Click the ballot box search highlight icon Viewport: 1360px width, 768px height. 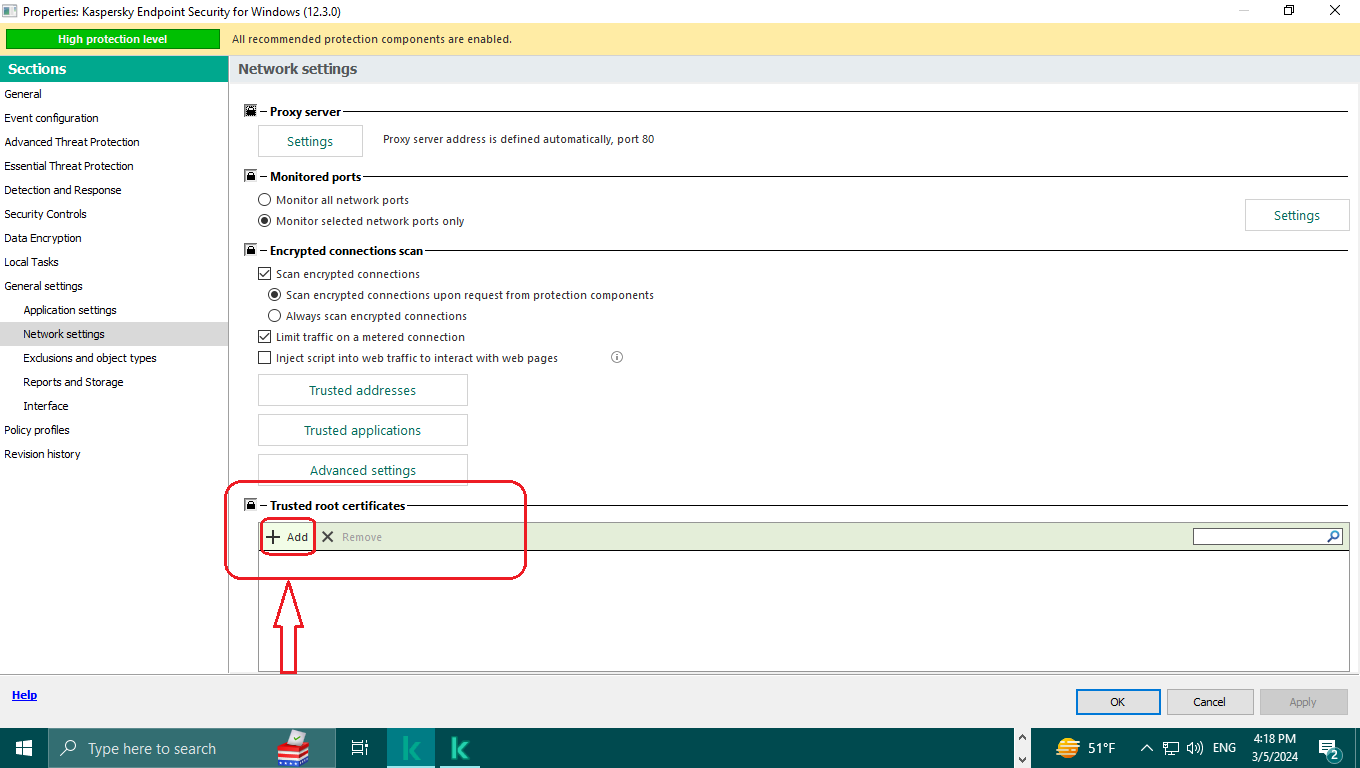coord(293,748)
